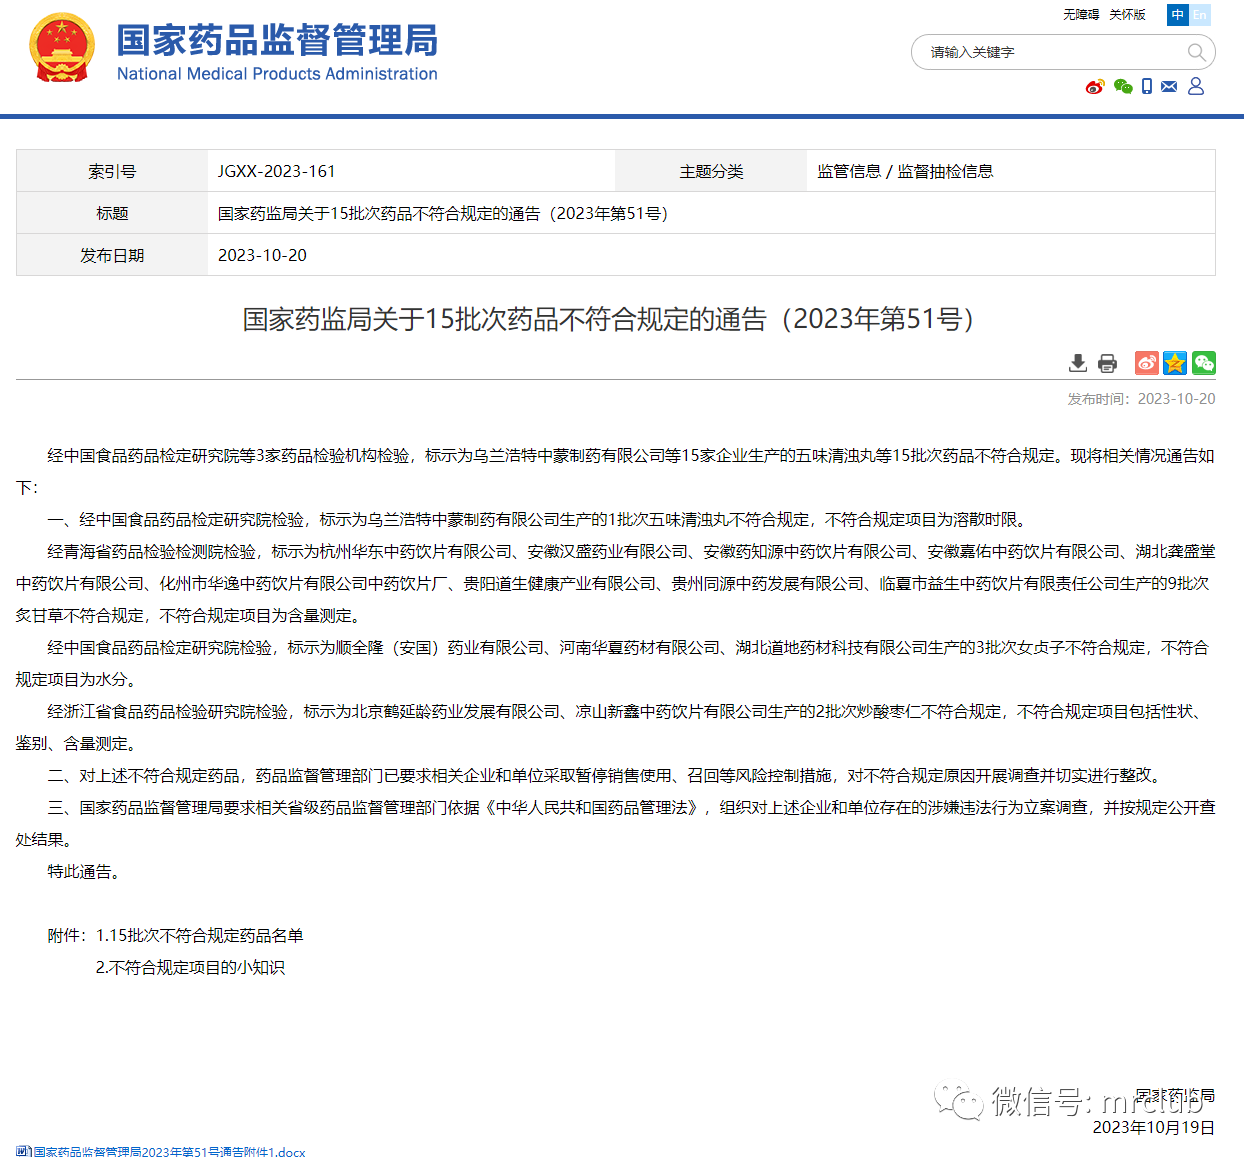Open attachment 国家药品监督管理局2023年第51号通告附件1.docx
This screenshot has height=1157, width=1244.
pos(169,1152)
